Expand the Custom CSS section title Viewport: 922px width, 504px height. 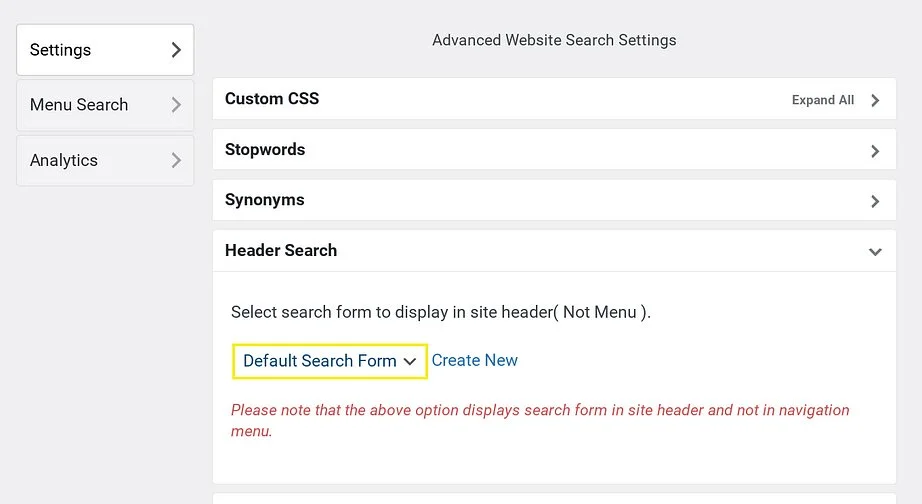pyautogui.click(x=272, y=99)
